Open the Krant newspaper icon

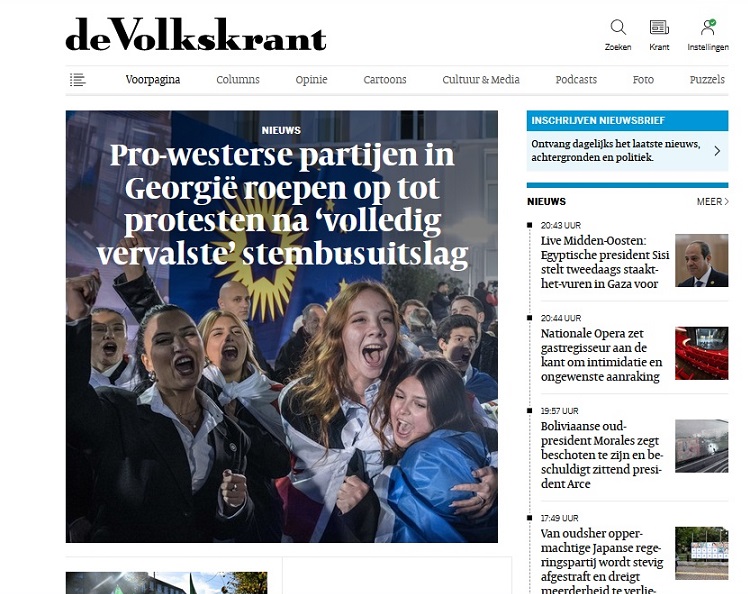[x=659, y=27]
